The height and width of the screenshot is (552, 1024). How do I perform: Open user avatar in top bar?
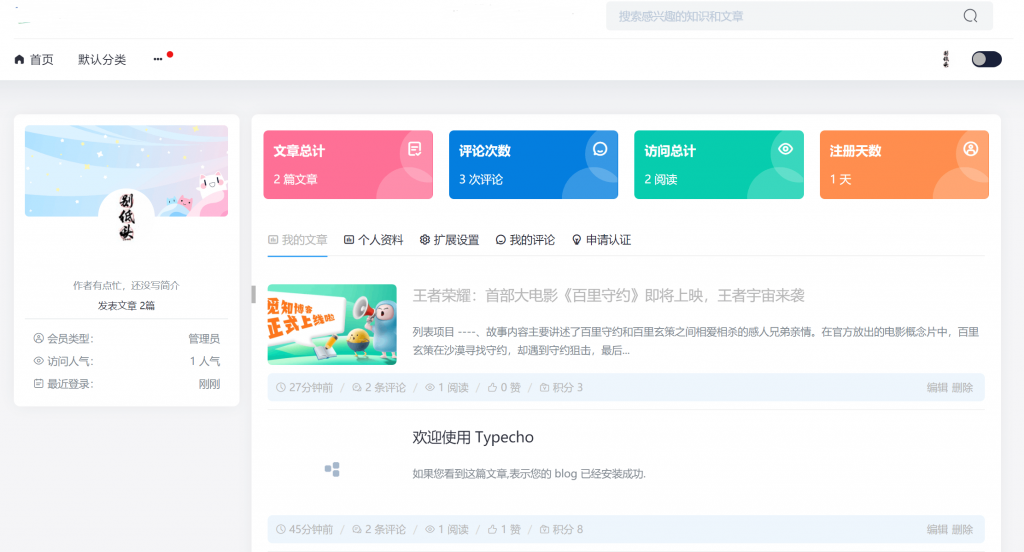pyautogui.click(x=946, y=59)
